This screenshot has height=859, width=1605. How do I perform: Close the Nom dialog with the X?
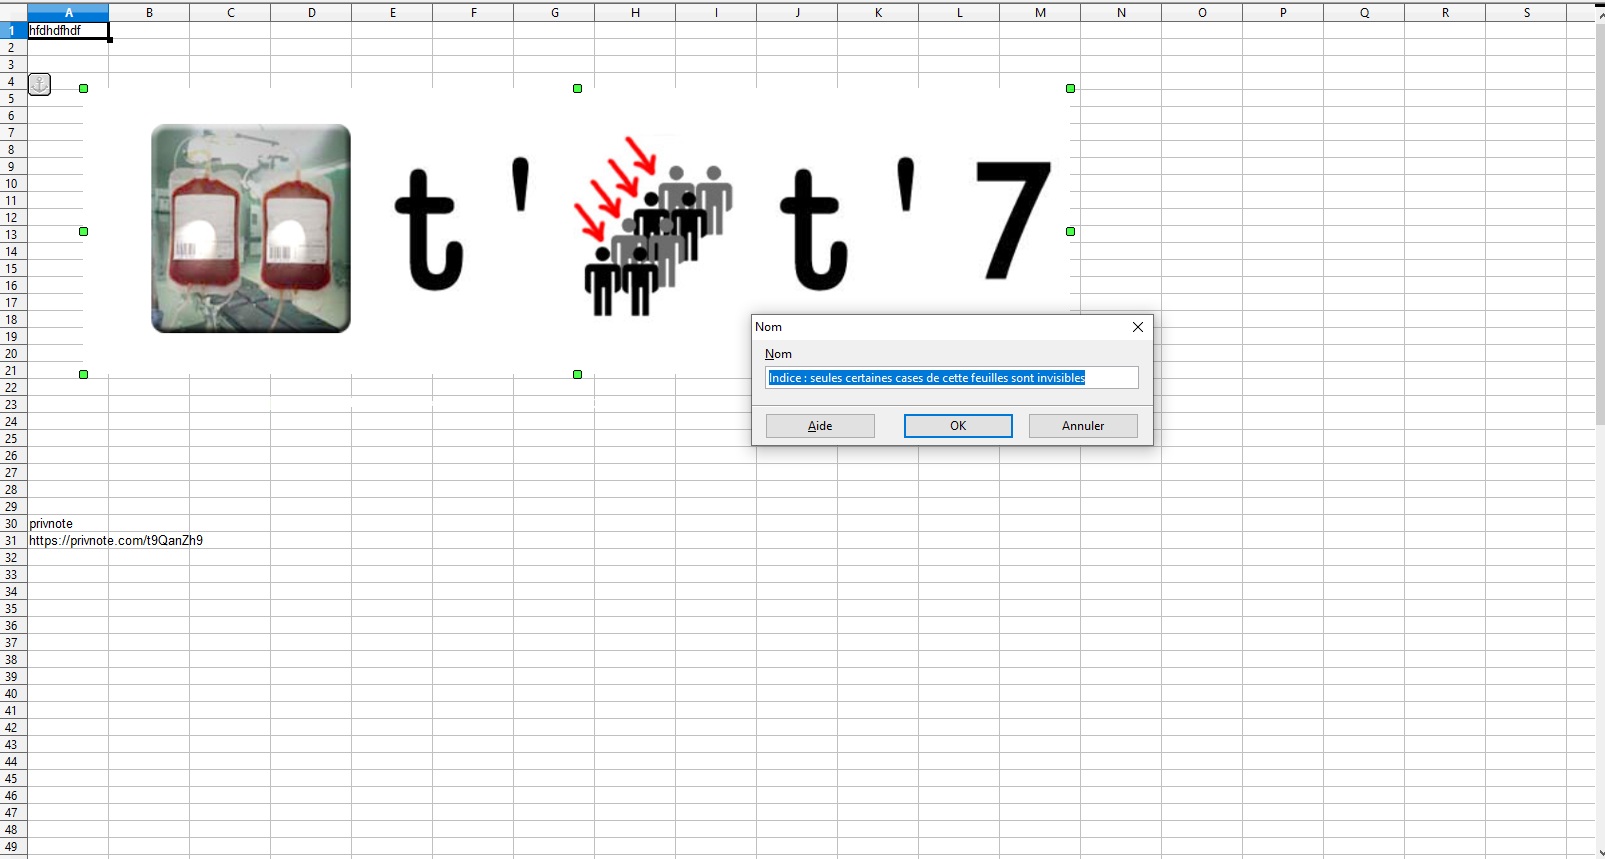[1137, 327]
